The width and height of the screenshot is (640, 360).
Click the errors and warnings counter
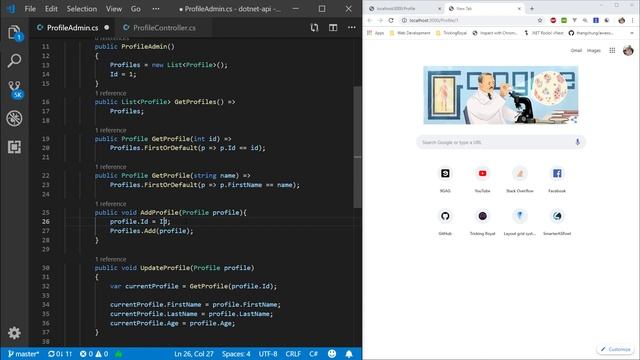(94, 354)
